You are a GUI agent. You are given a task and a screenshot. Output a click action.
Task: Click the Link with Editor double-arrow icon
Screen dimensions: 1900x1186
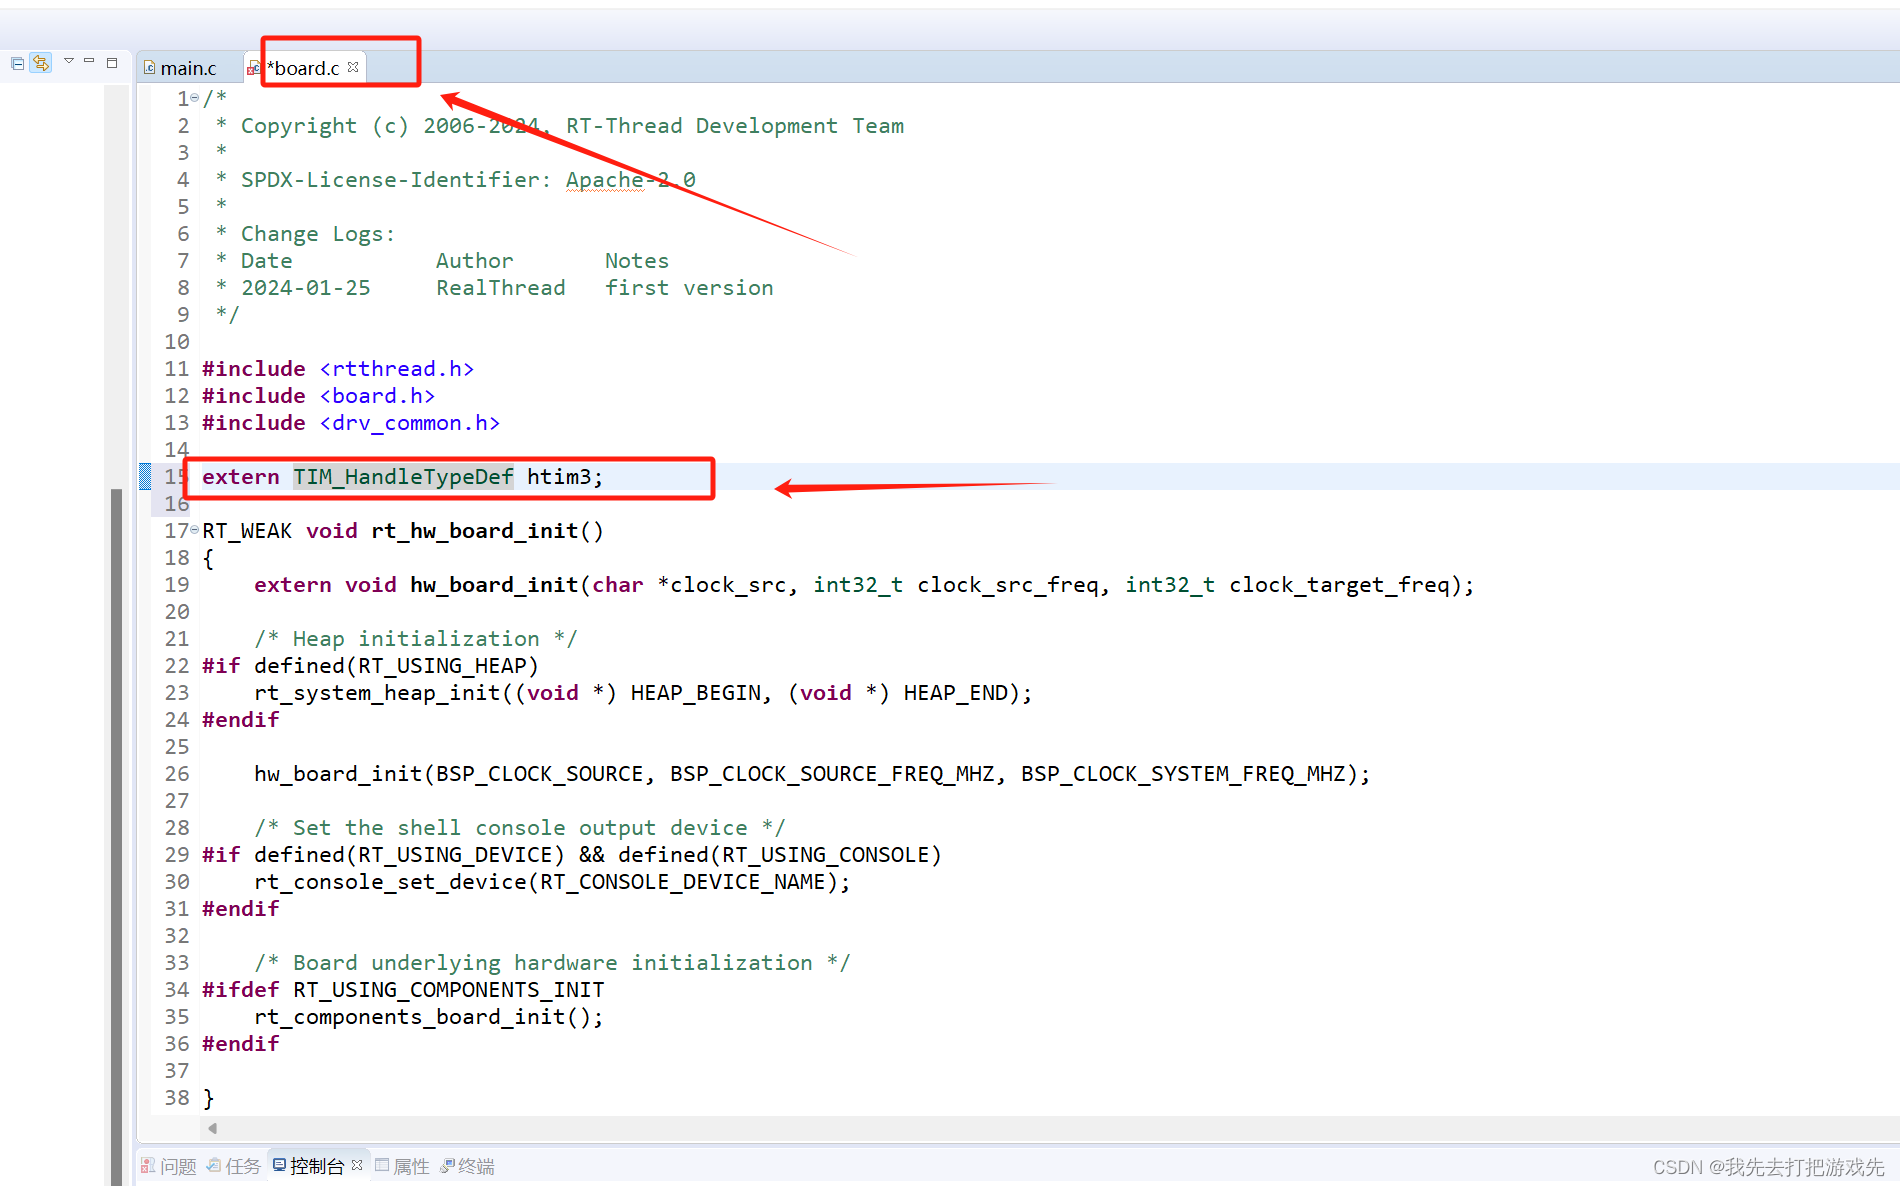tap(39, 63)
